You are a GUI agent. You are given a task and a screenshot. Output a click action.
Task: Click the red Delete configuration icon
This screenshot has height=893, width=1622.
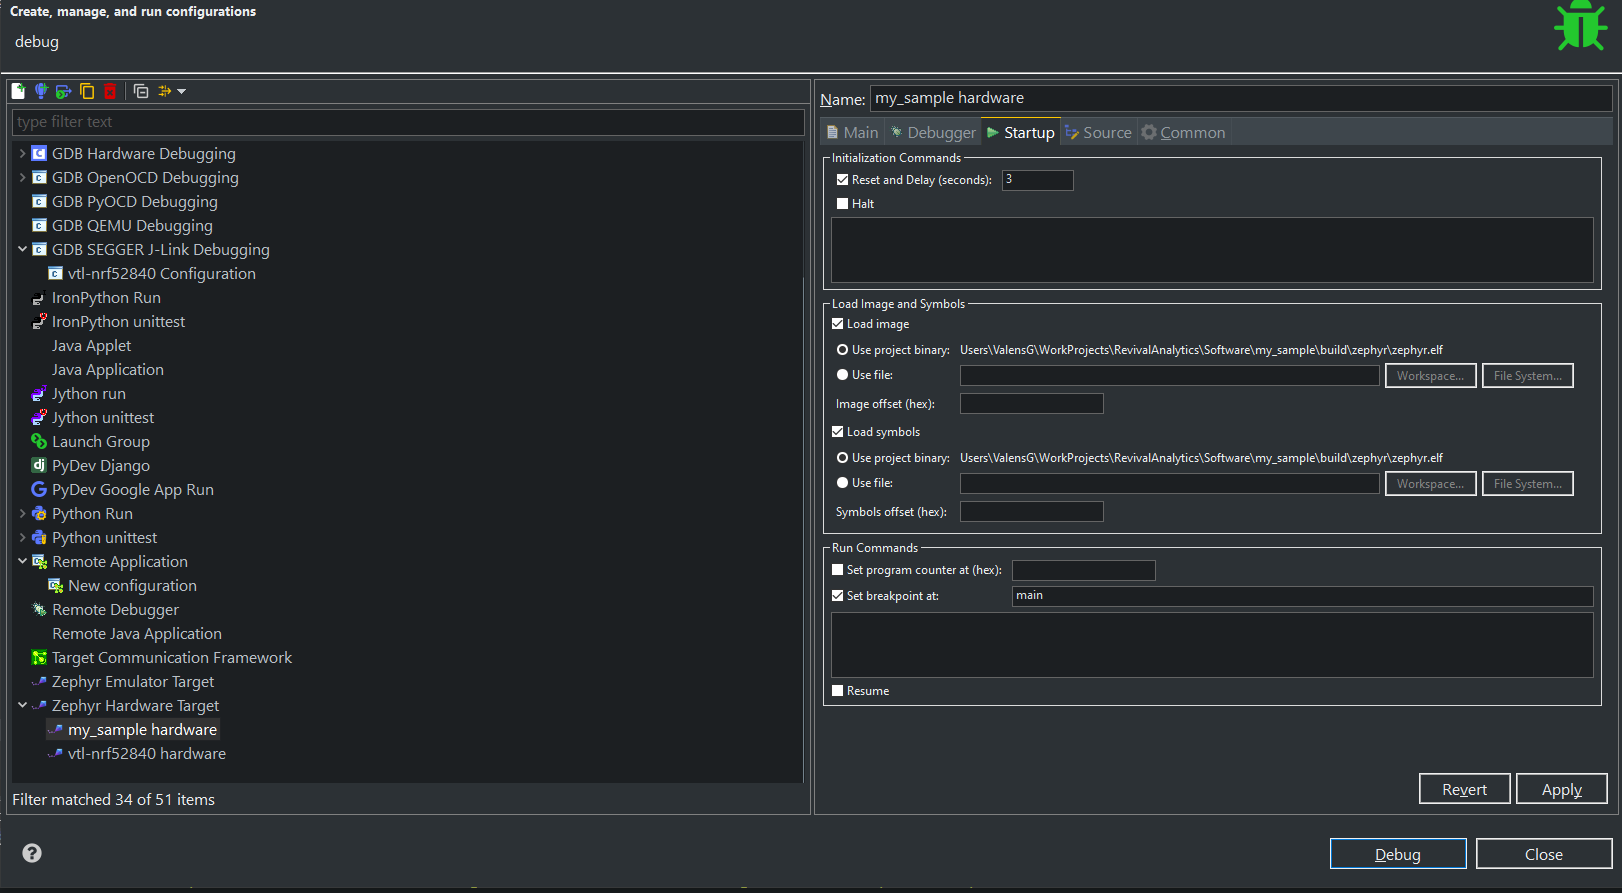(110, 91)
